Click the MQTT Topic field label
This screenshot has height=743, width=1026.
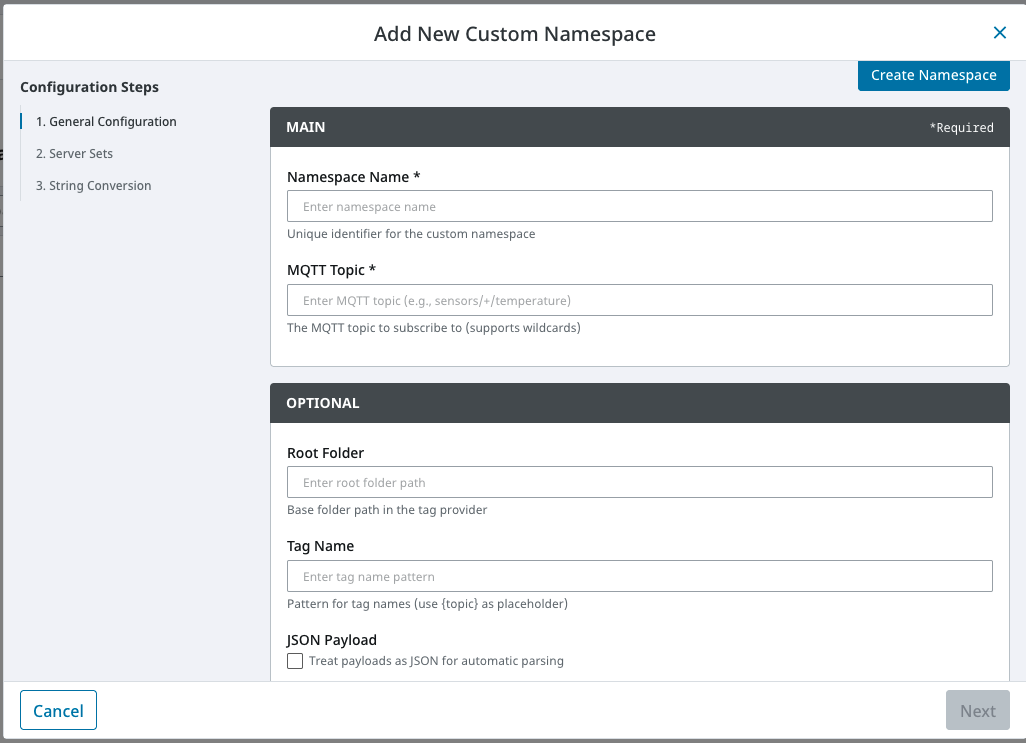[x=331, y=270]
